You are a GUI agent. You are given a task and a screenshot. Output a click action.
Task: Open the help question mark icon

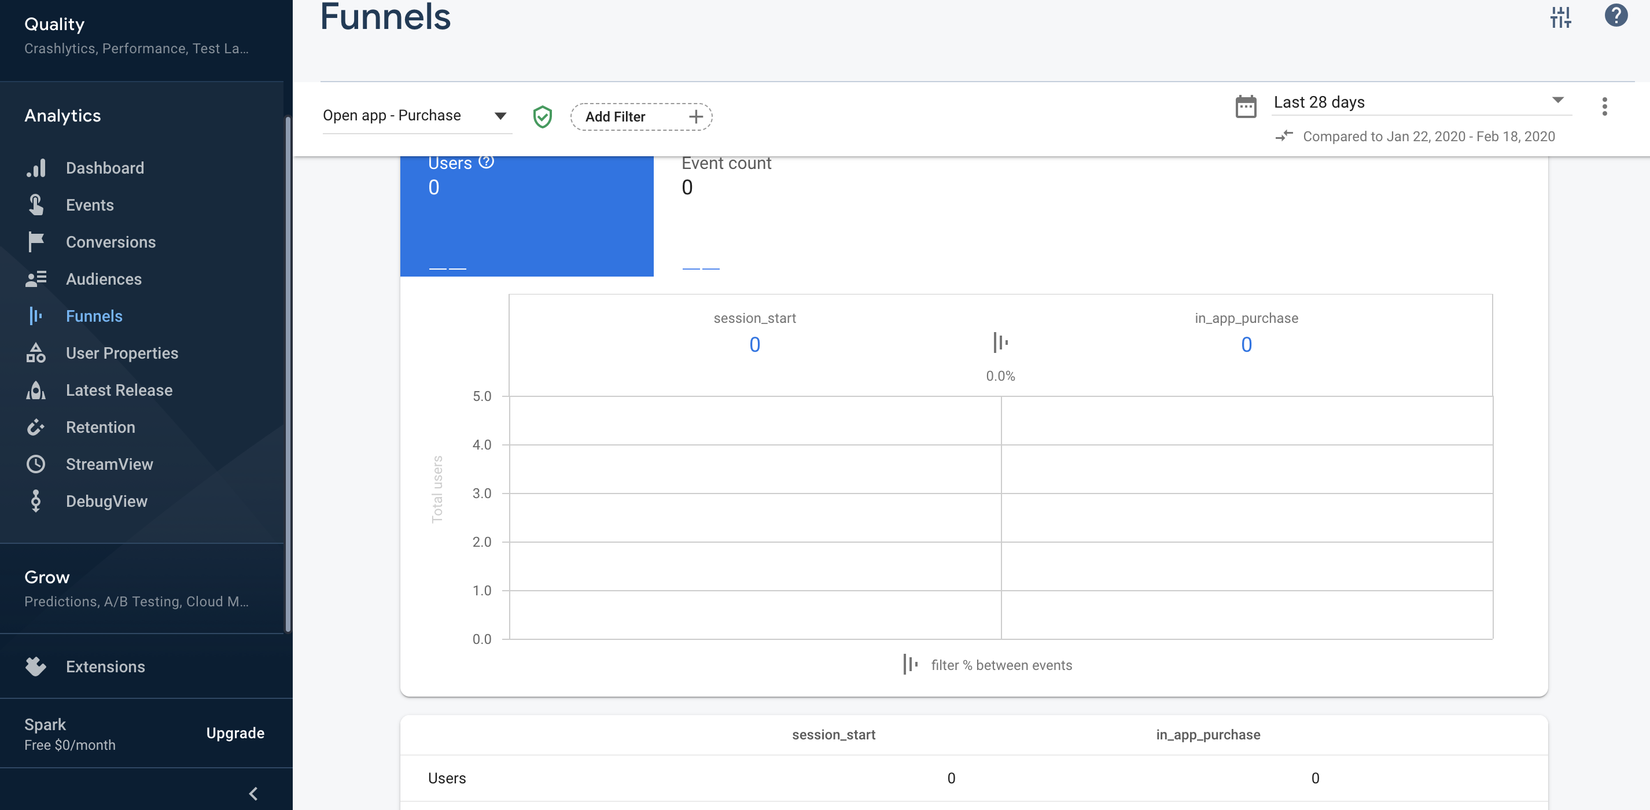[x=1615, y=15]
